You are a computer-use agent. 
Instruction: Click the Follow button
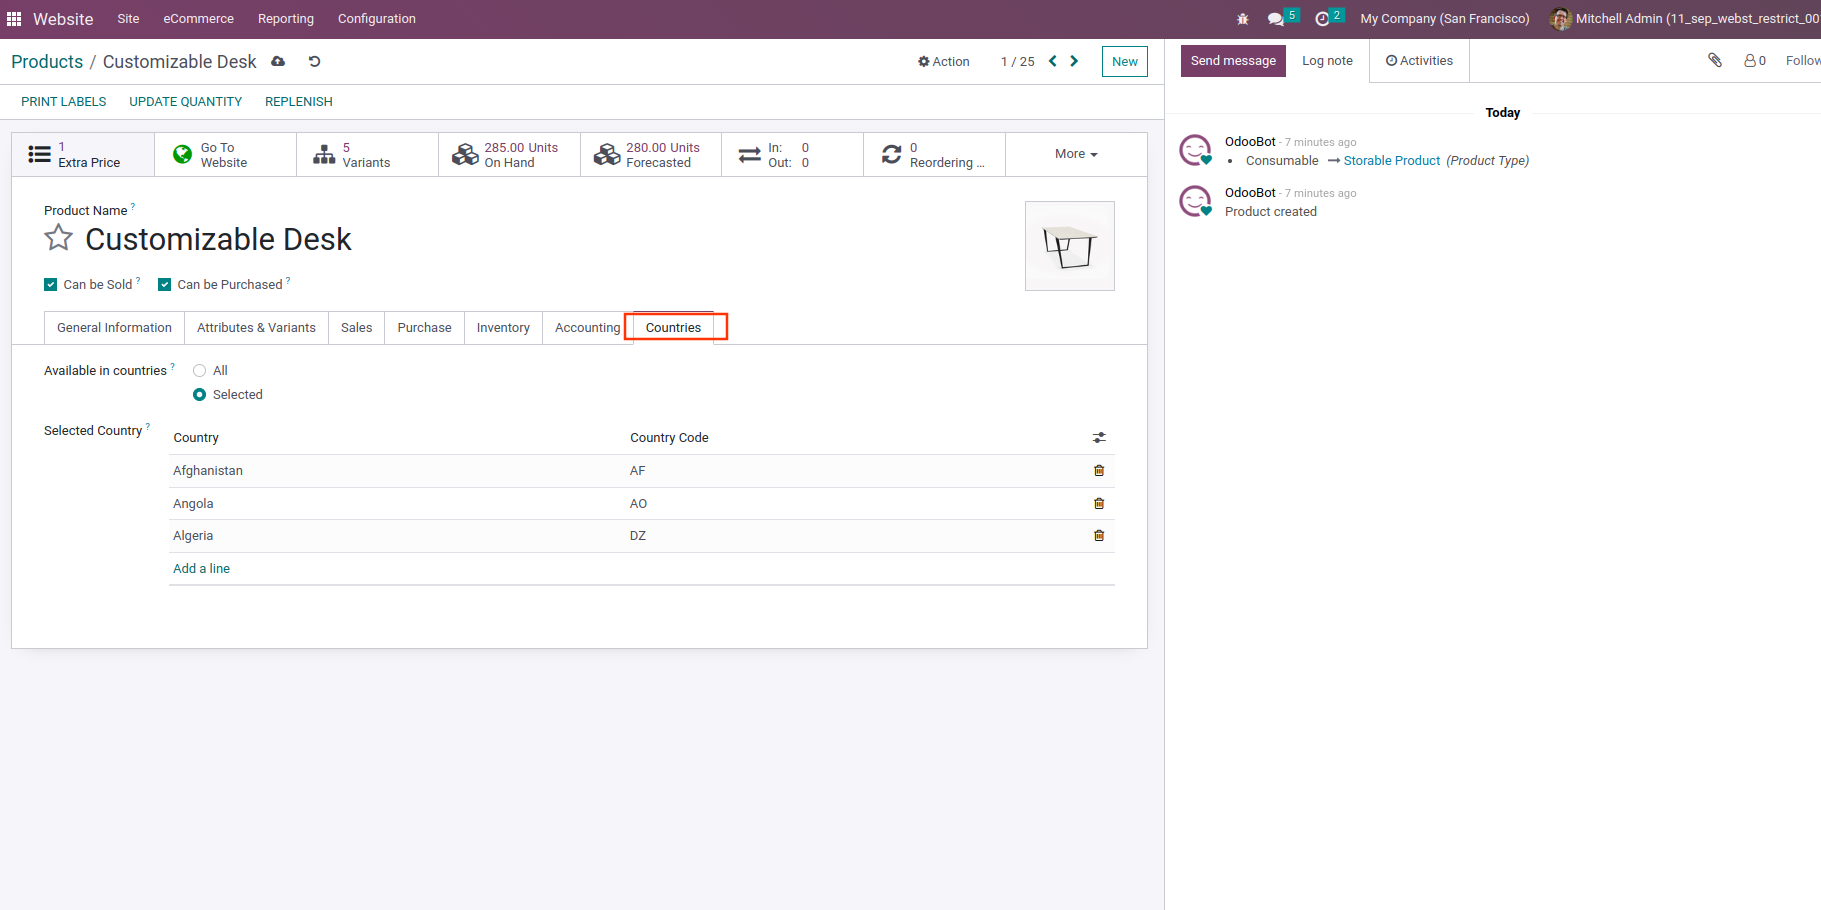coord(1803,61)
